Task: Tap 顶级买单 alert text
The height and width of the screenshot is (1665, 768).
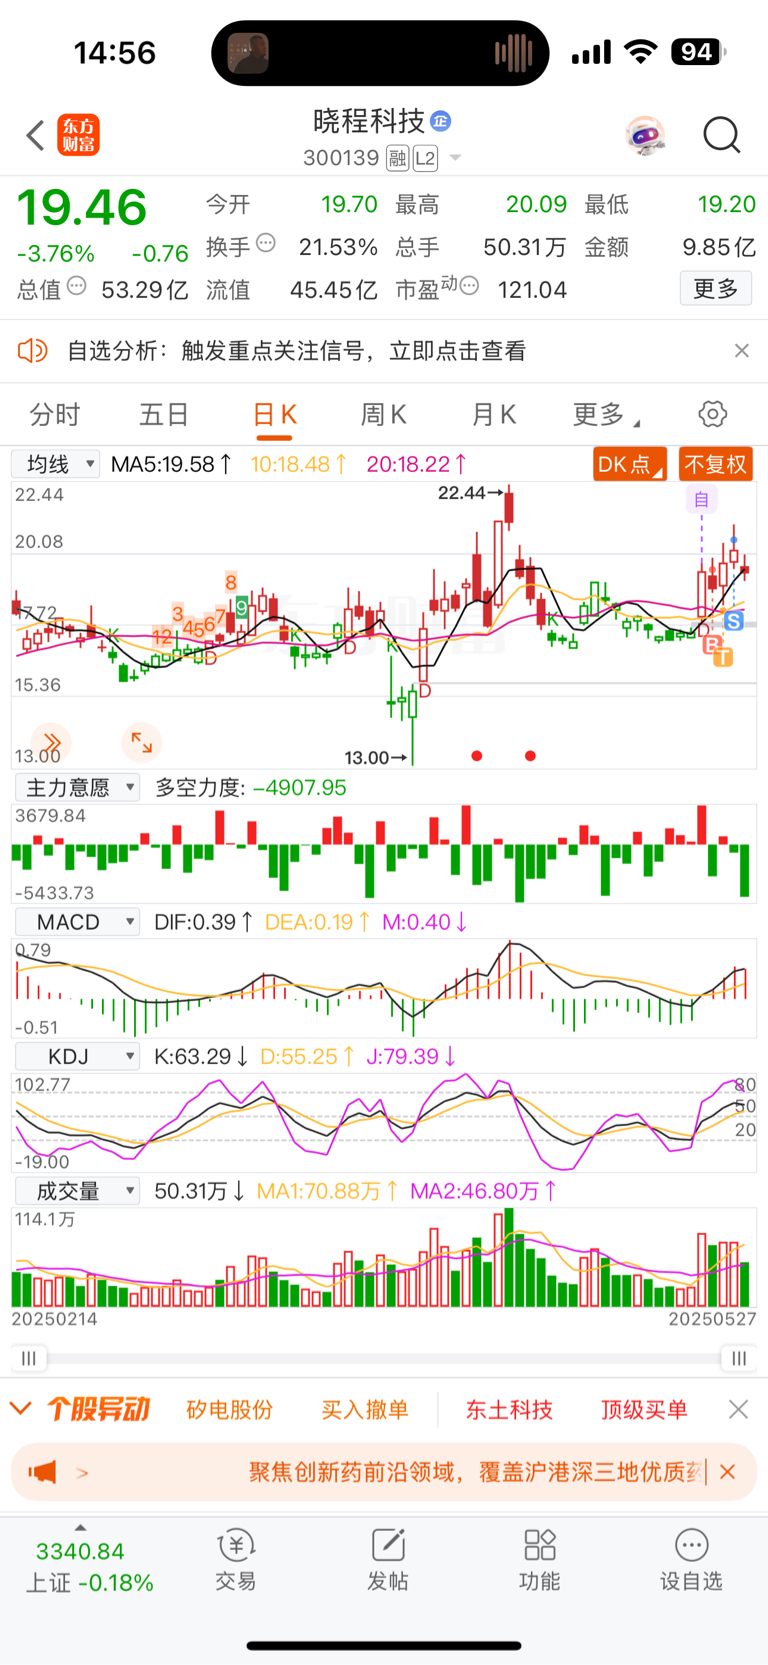Action: (644, 1410)
